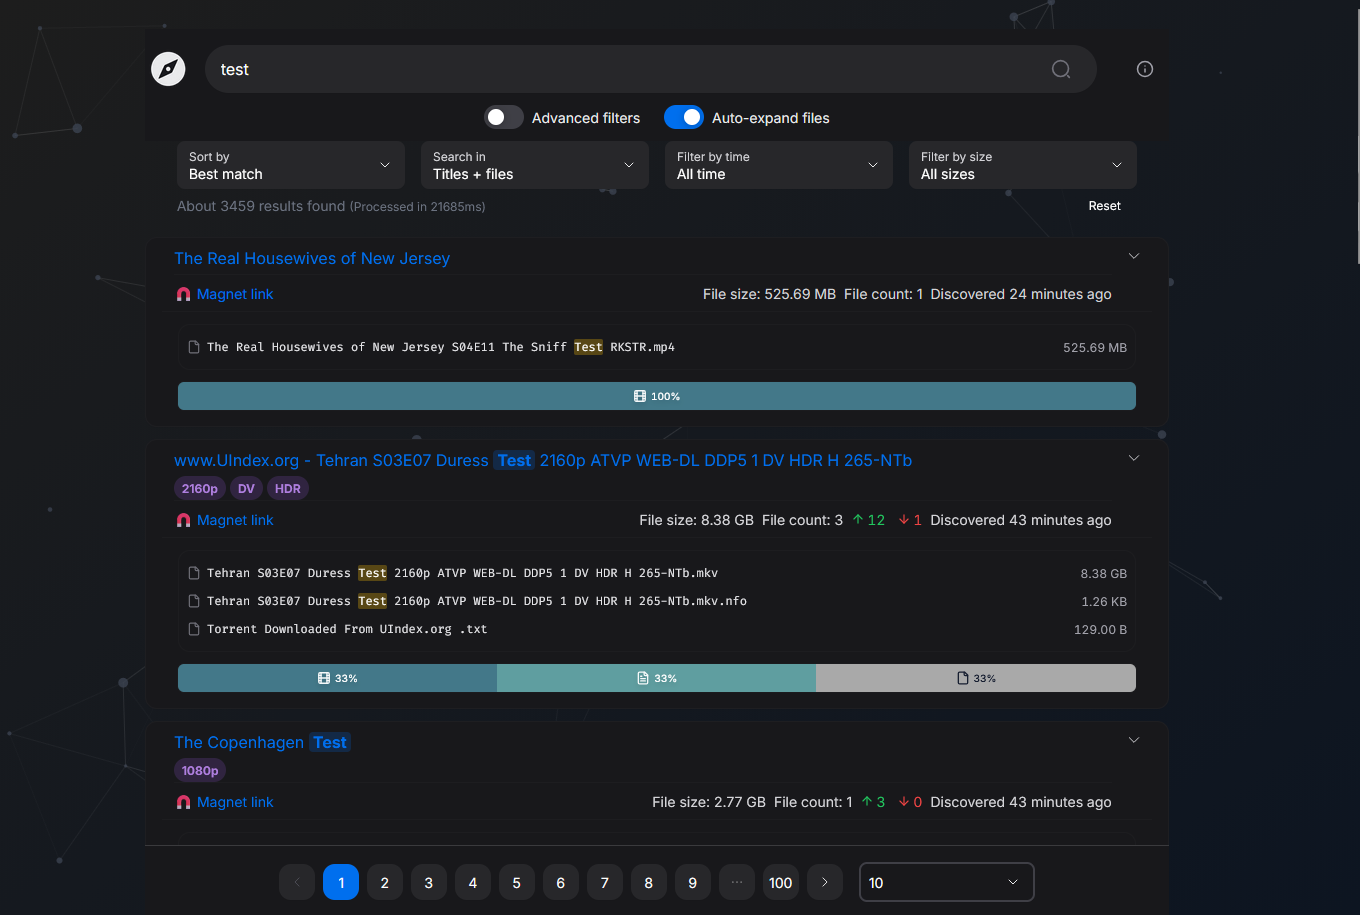Click the 2160p tag badge
The image size is (1360, 915).
[200, 489]
